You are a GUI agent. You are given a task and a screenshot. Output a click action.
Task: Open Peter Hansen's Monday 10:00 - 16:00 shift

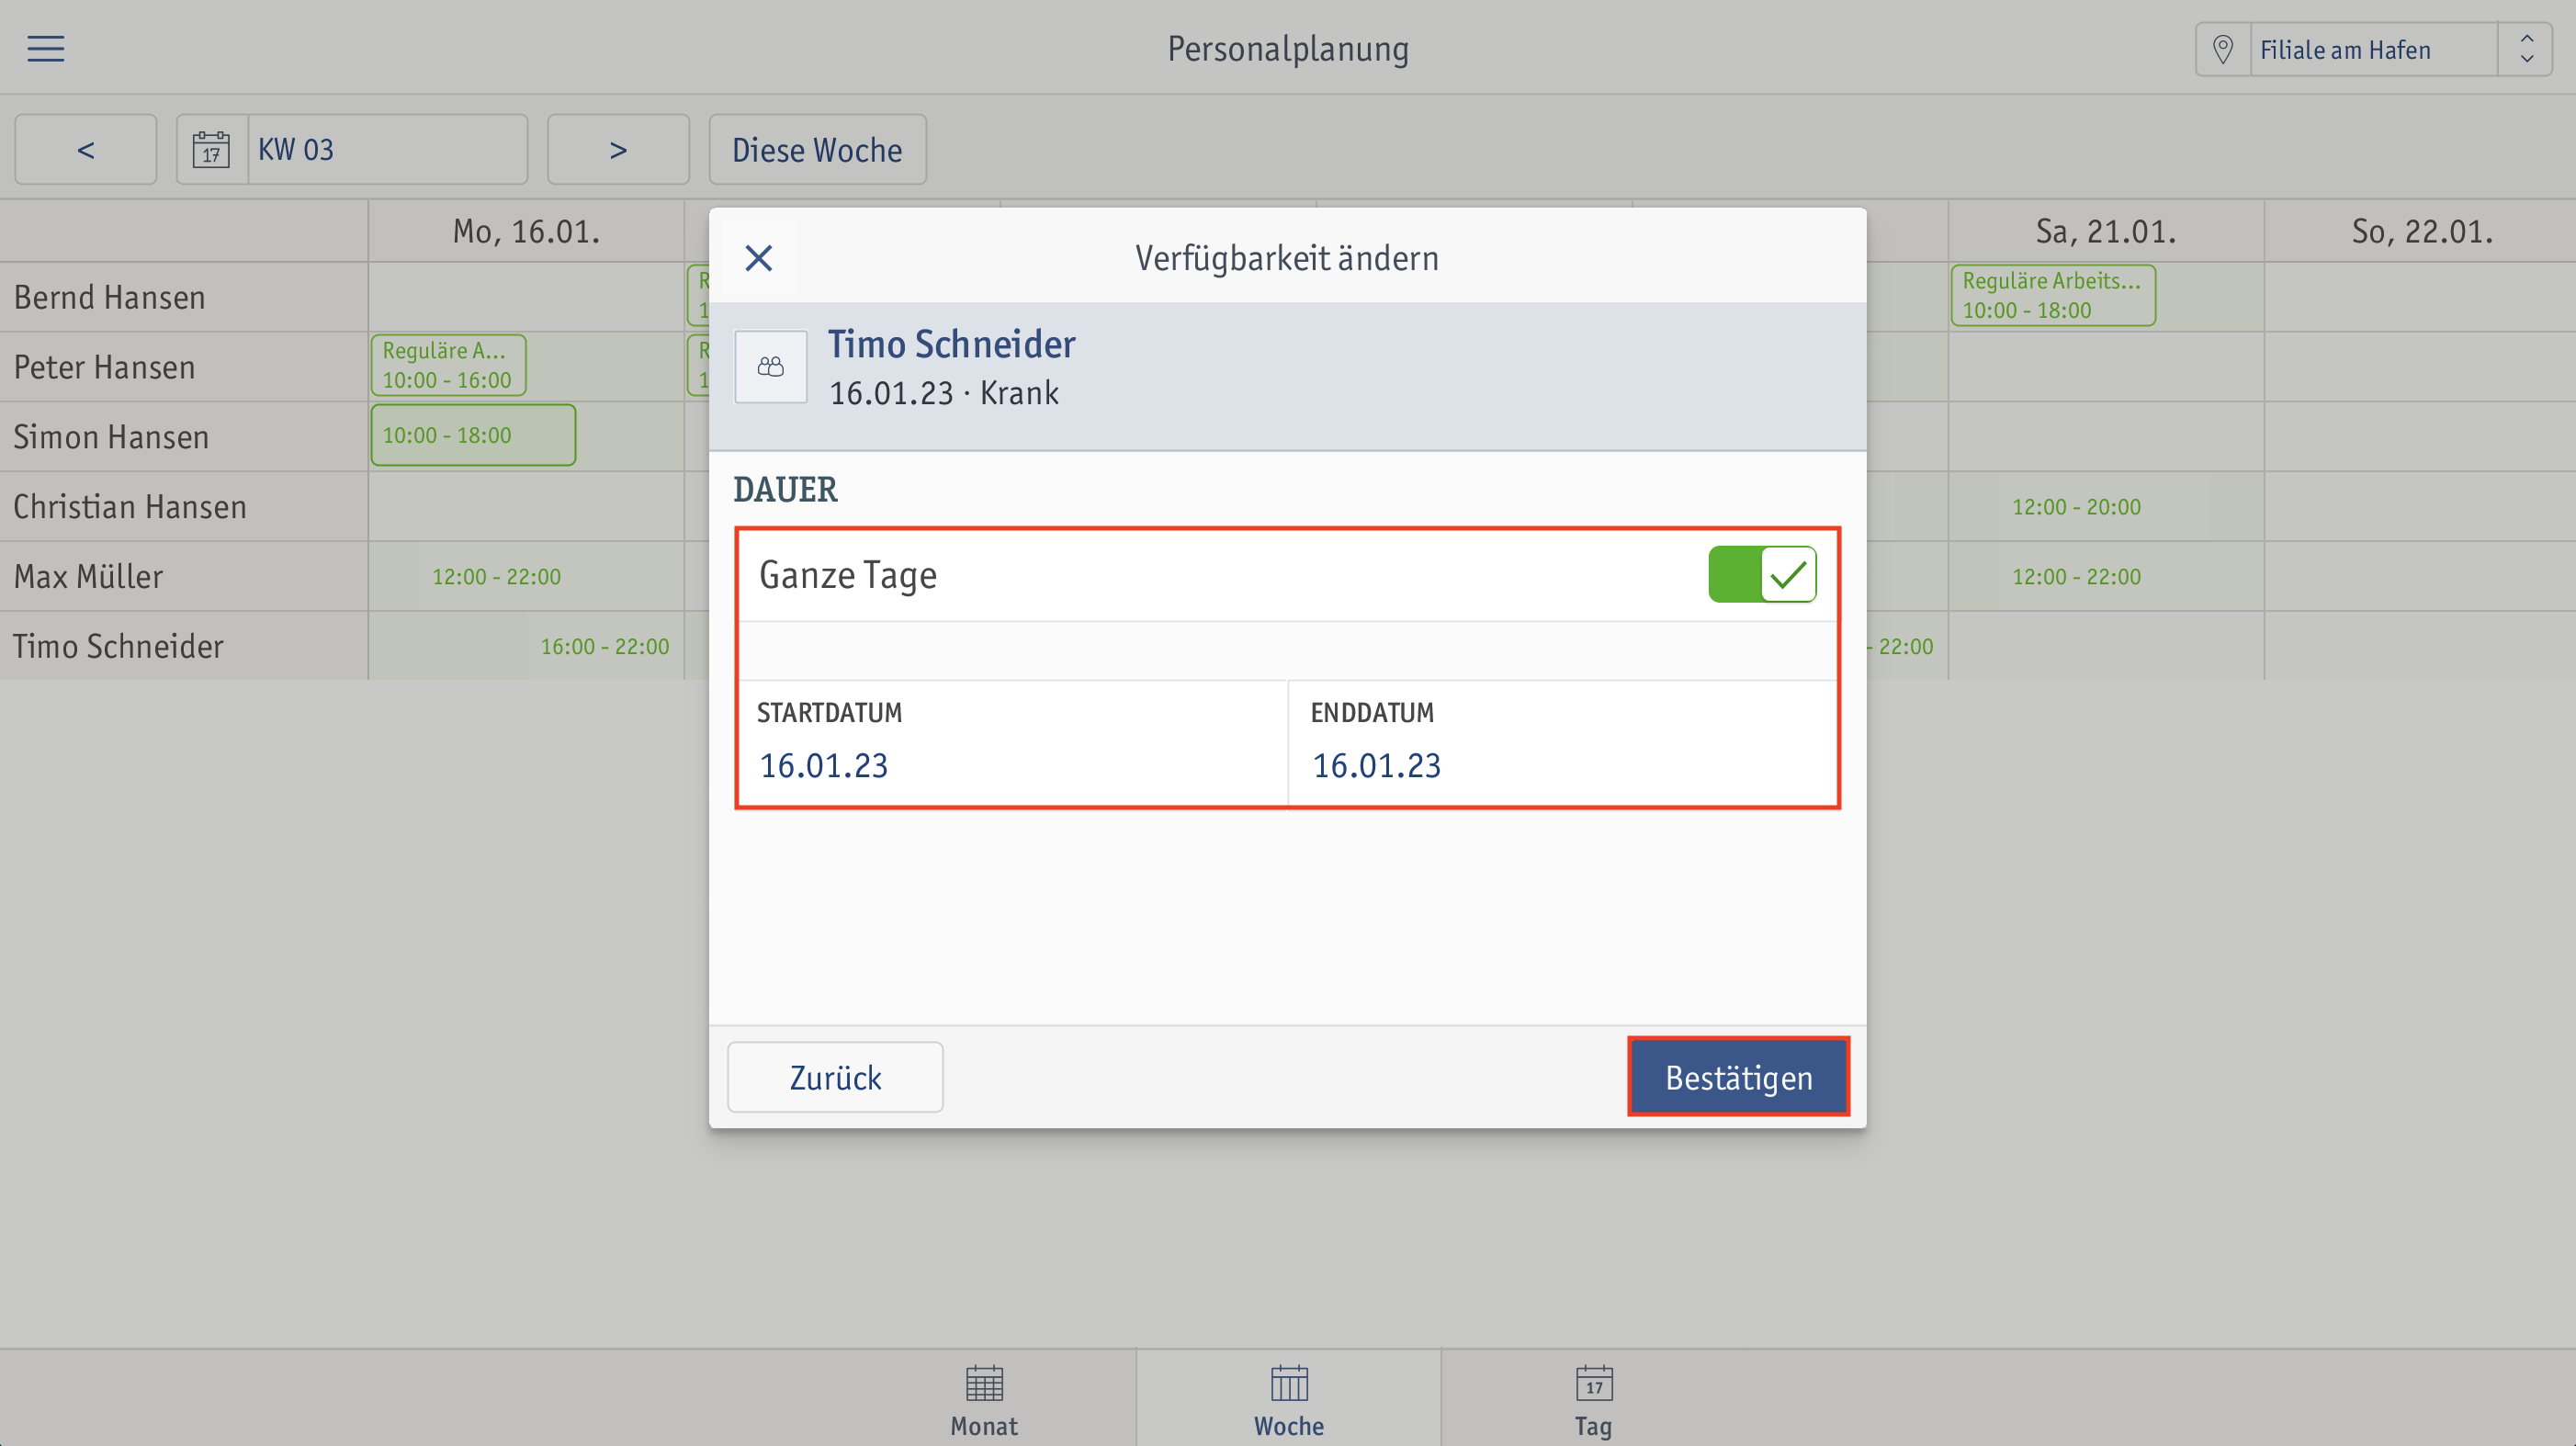pos(448,365)
